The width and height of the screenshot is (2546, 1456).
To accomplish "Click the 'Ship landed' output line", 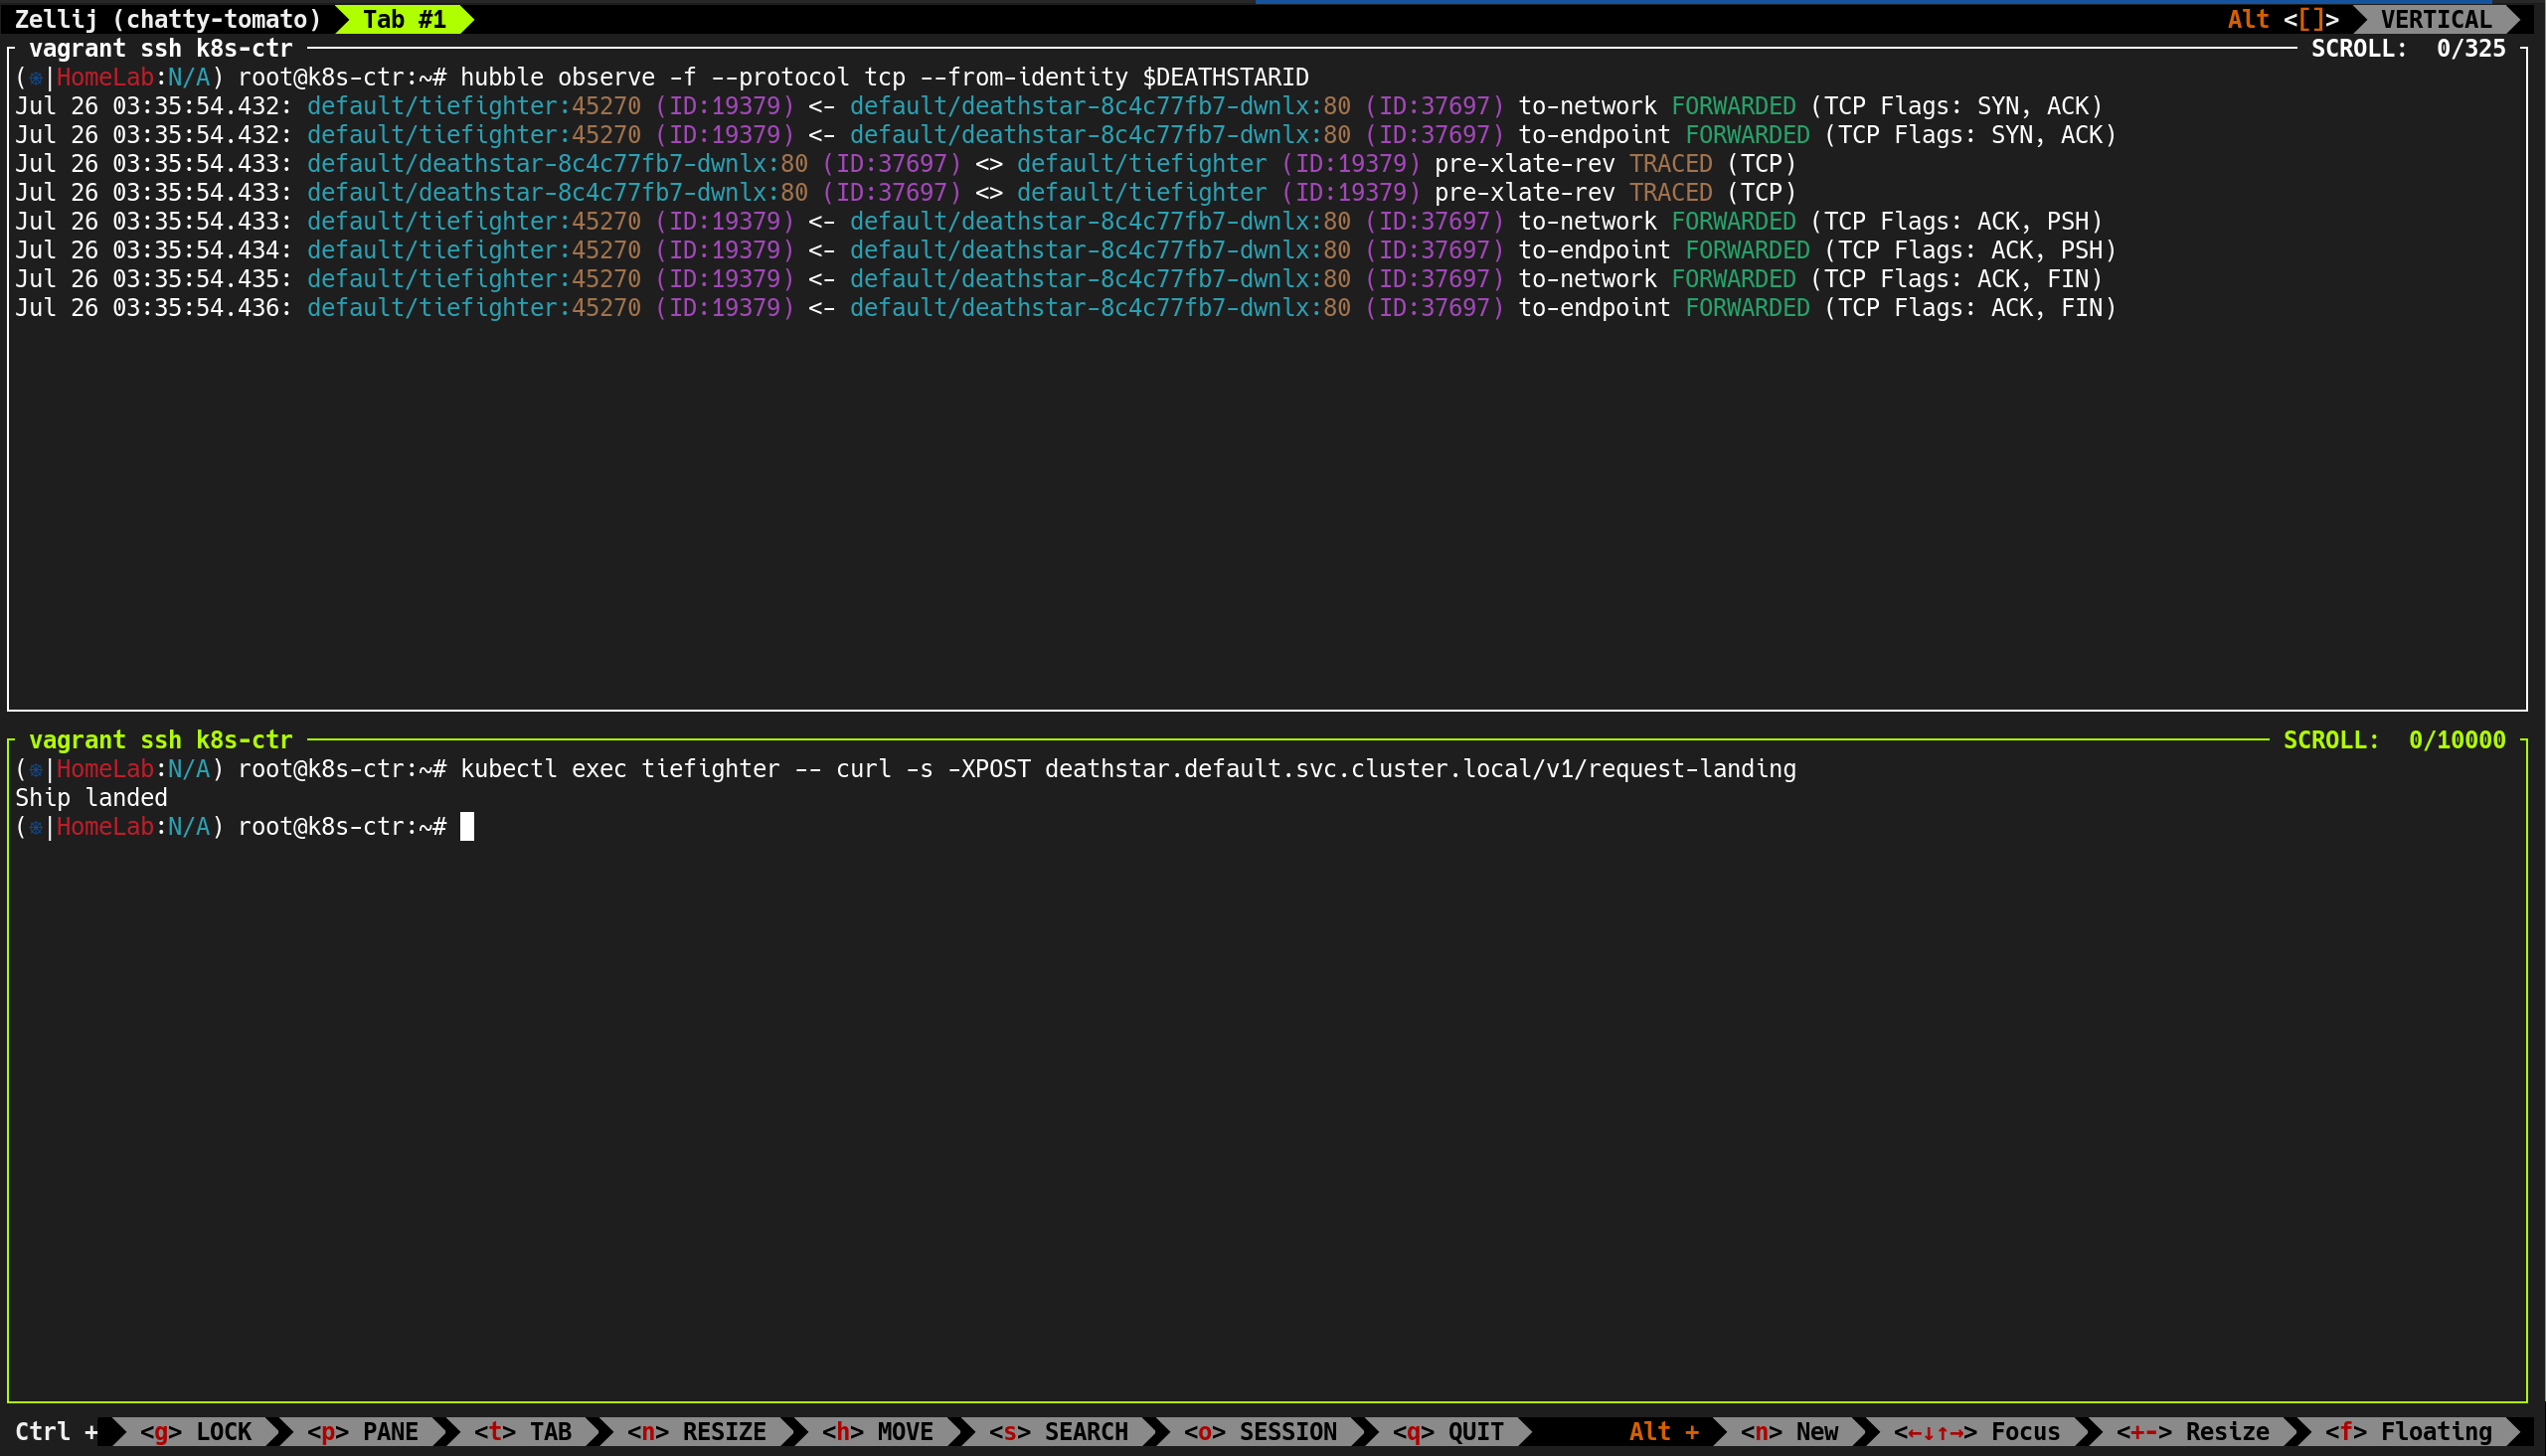I will 91,798.
